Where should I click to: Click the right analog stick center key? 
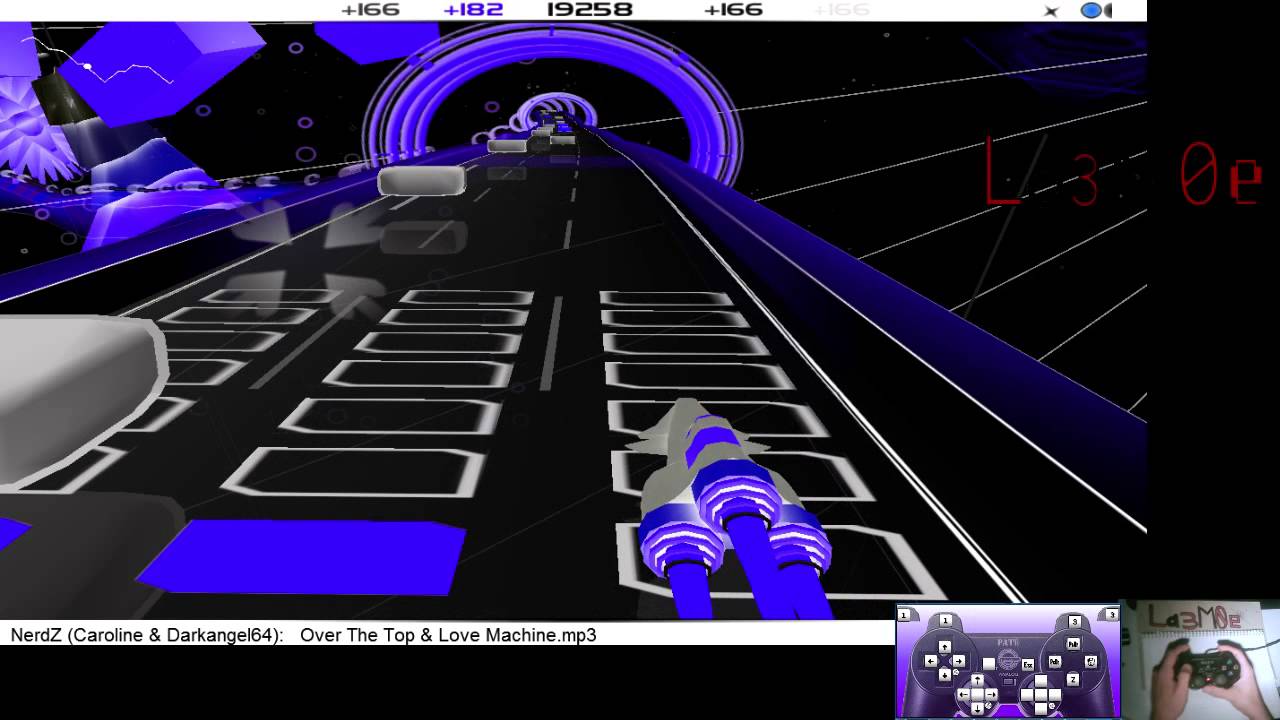pos(1041,695)
